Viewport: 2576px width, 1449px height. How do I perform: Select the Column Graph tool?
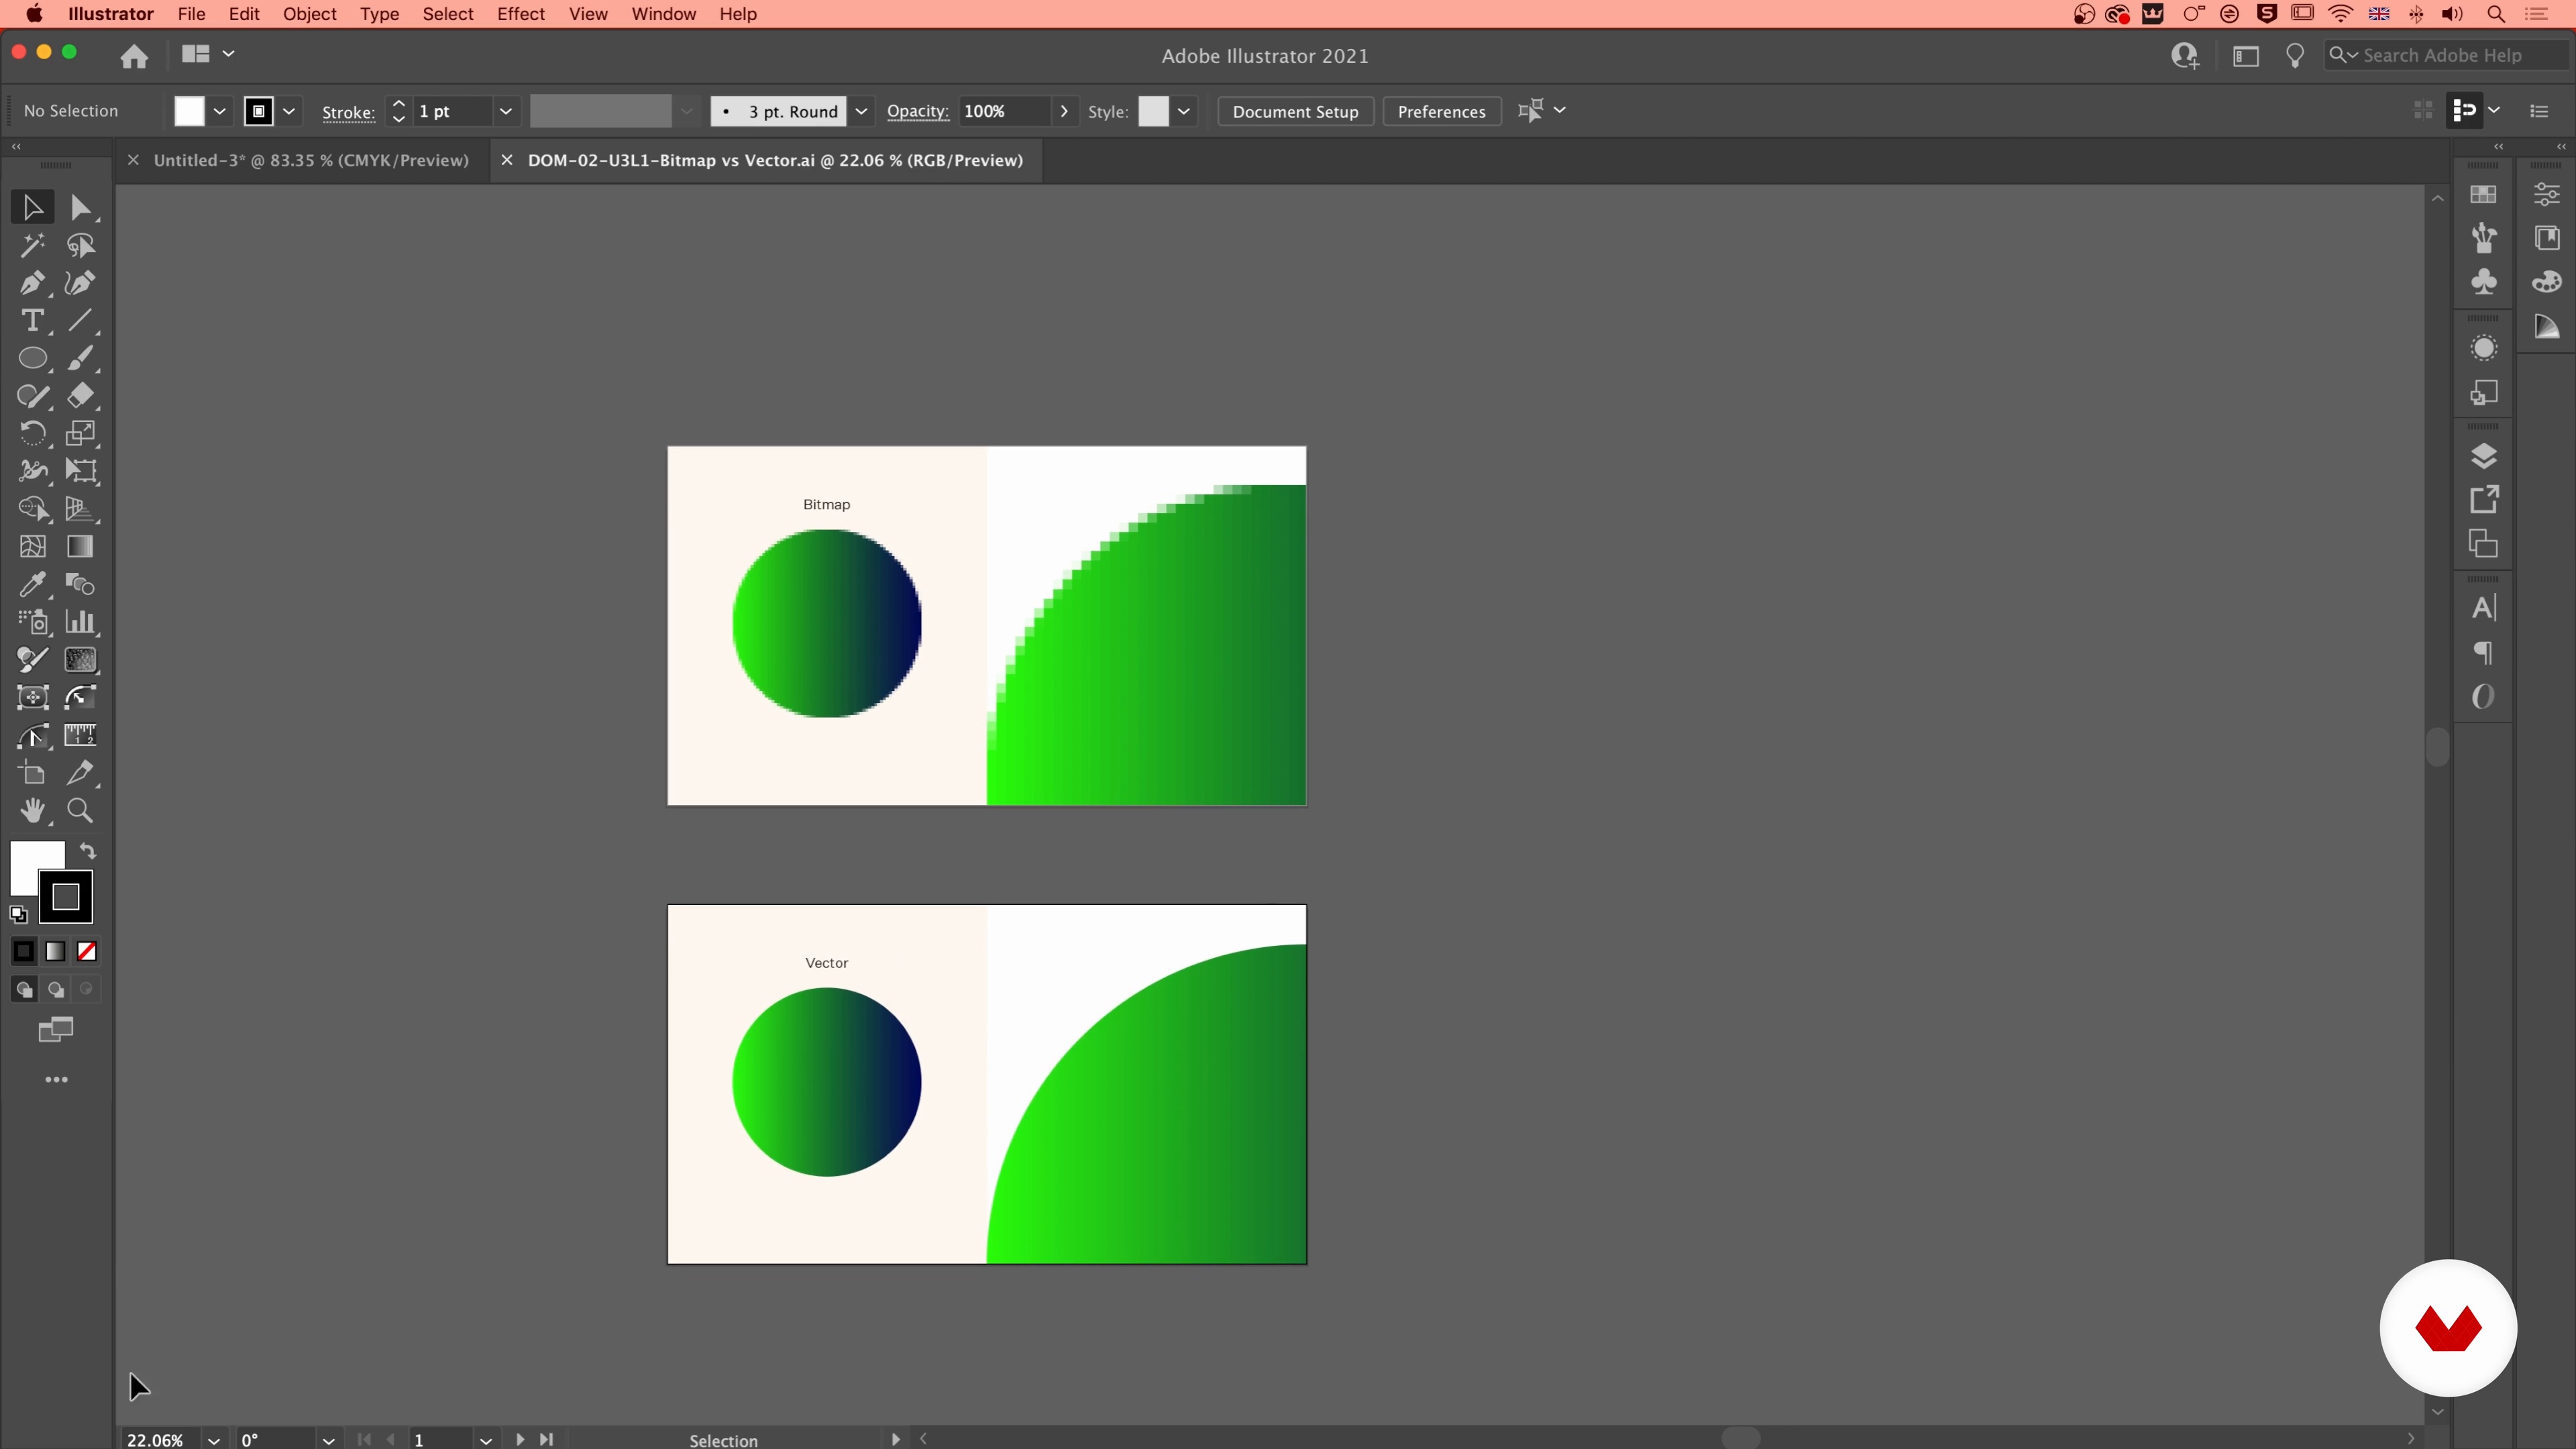click(x=80, y=622)
